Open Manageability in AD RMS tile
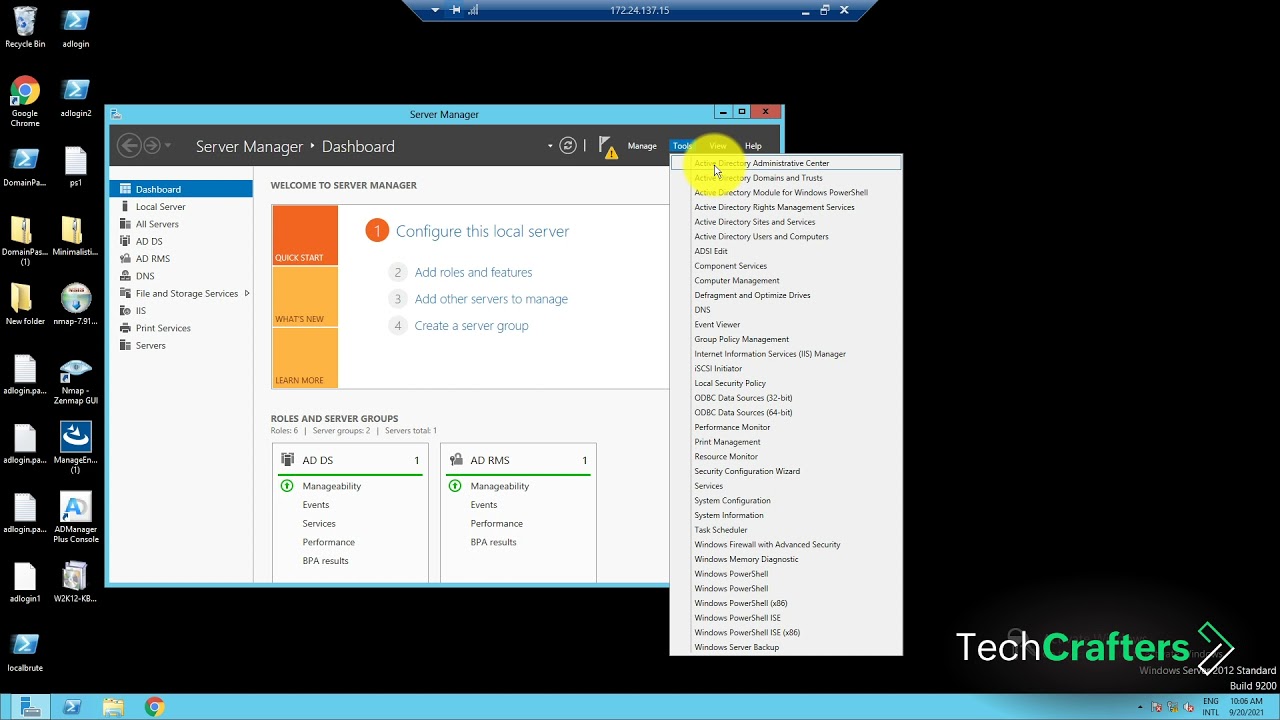1280x720 pixels. (500, 486)
